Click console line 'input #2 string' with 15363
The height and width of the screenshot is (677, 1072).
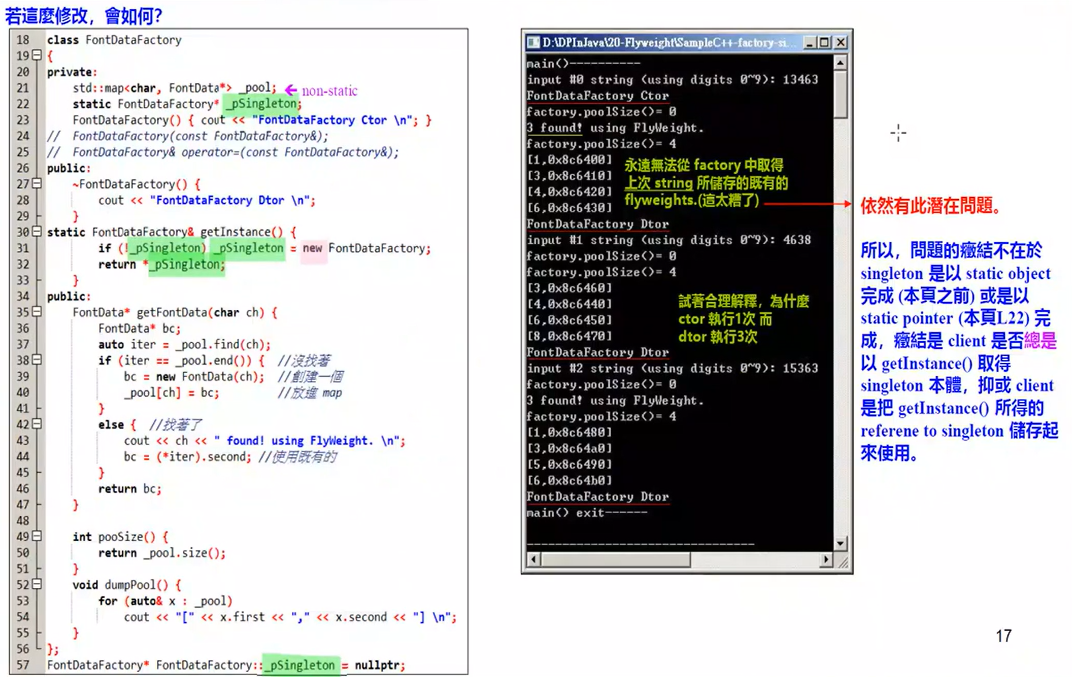pos(672,368)
